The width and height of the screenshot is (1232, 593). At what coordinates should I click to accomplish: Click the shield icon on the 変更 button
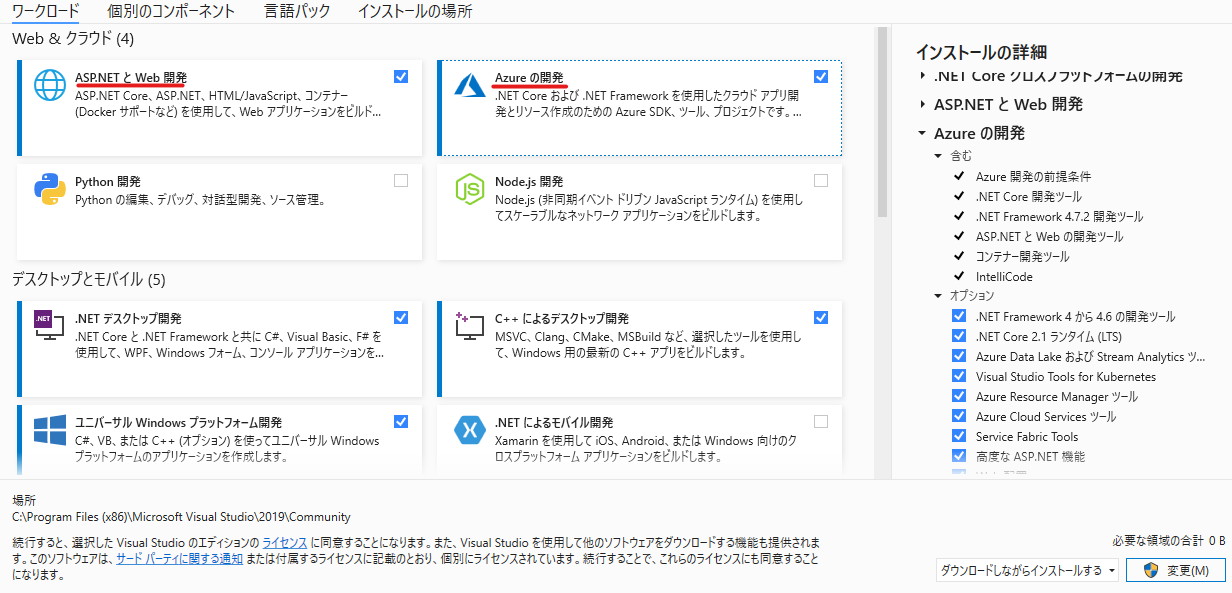pyautogui.click(x=1151, y=570)
